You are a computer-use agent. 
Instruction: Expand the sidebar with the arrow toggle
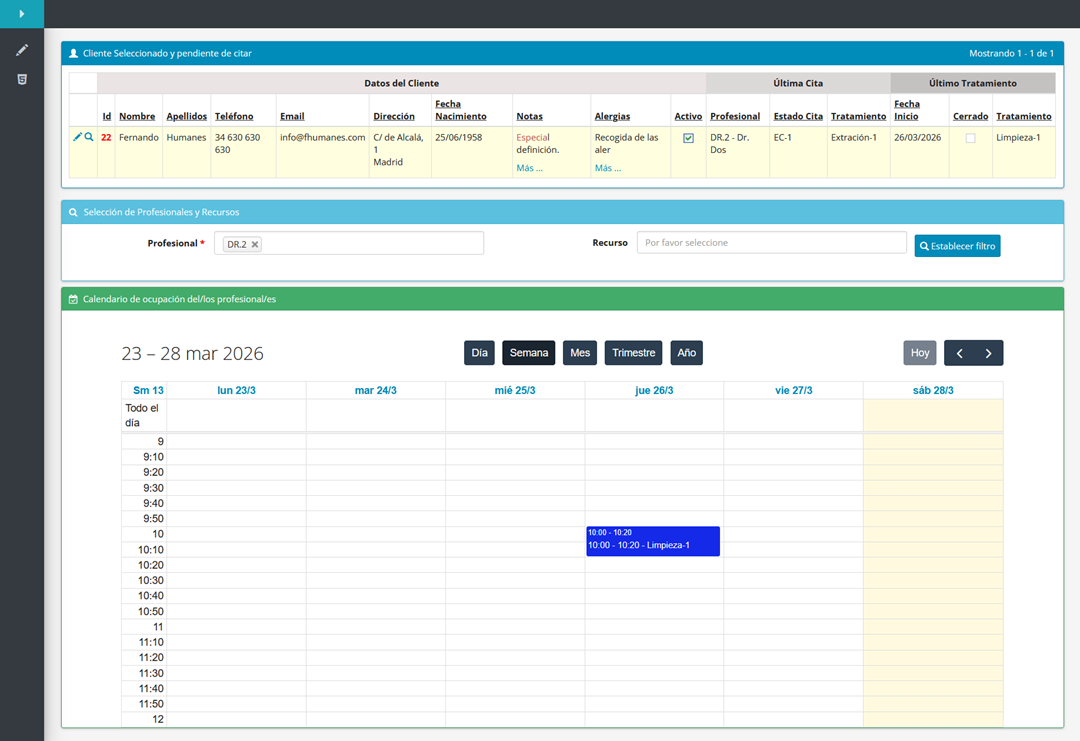[x=21, y=14]
